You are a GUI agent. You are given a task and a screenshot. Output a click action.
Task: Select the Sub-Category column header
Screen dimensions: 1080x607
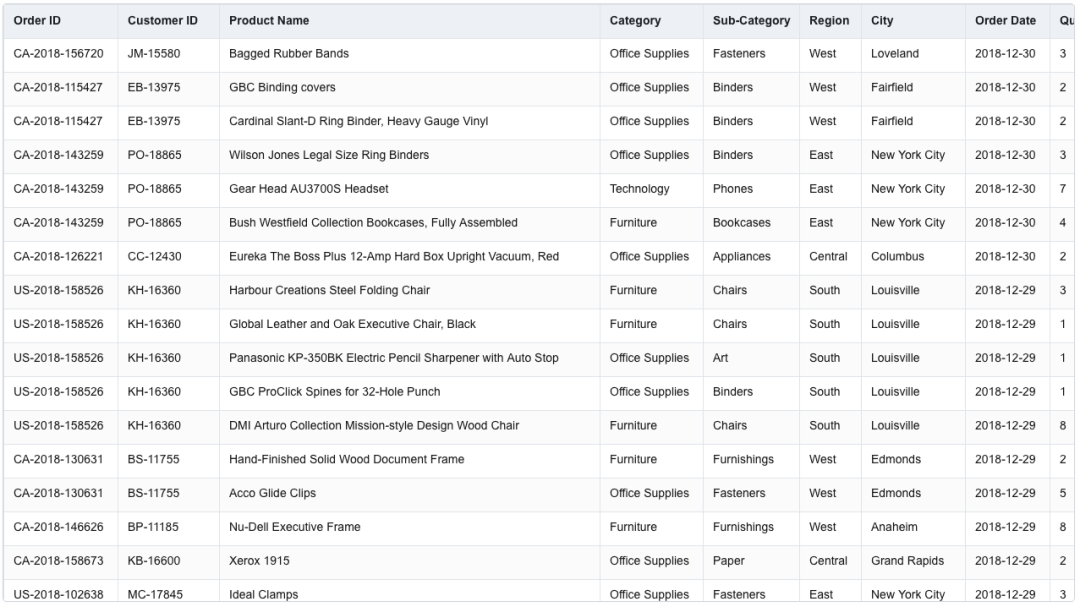pyautogui.click(x=751, y=21)
